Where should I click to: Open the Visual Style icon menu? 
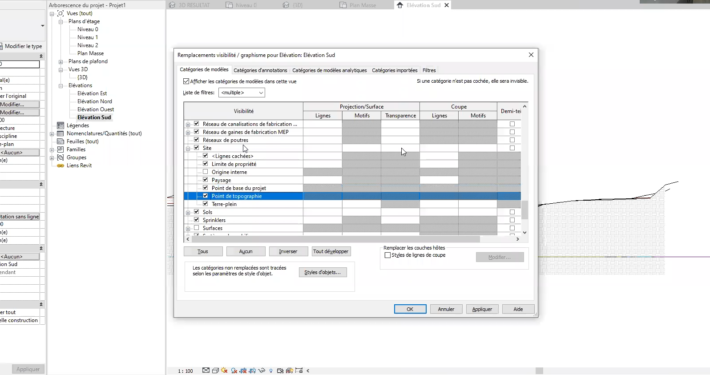pyautogui.click(x=216, y=370)
